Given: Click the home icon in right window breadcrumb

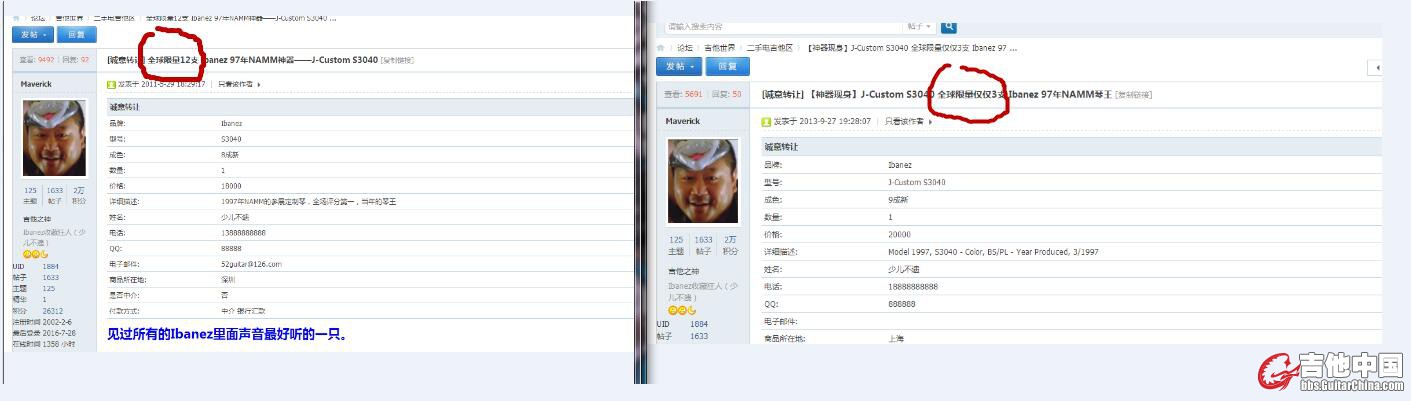Looking at the screenshot, I should click(x=661, y=47).
